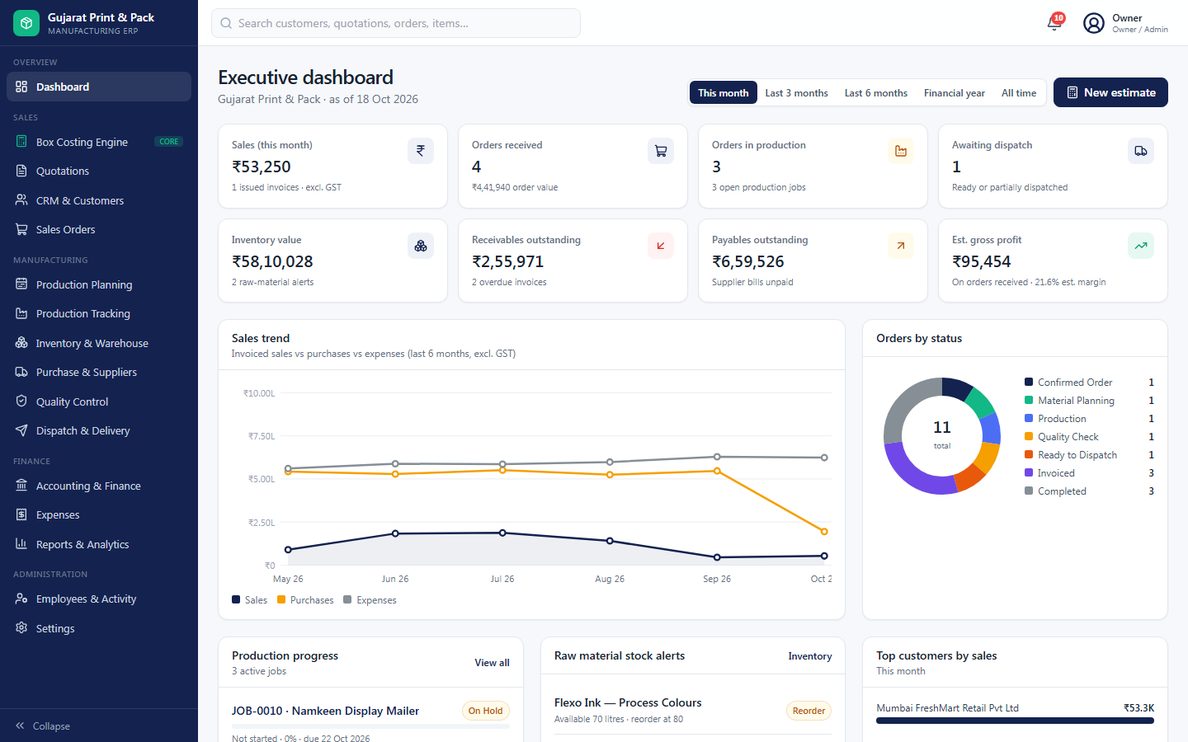Click the search magnifier icon
Viewport: 1188px width, 742px height.
pos(226,23)
